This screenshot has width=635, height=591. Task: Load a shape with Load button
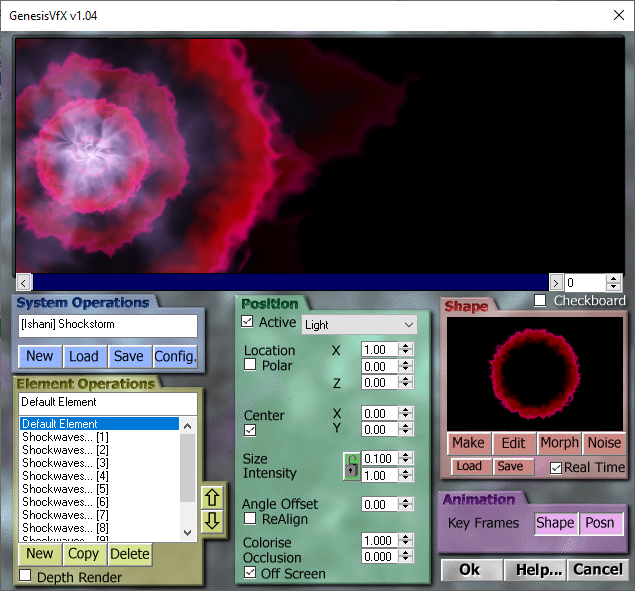470,466
